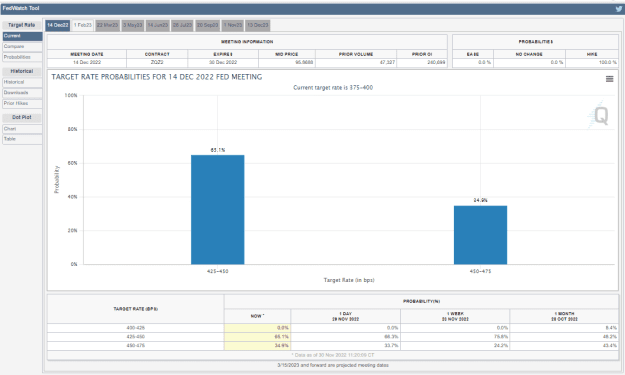625x375 pixels.
Task: Open the 1 Nov23 meeting tab
Action: click(x=232, y=25)
